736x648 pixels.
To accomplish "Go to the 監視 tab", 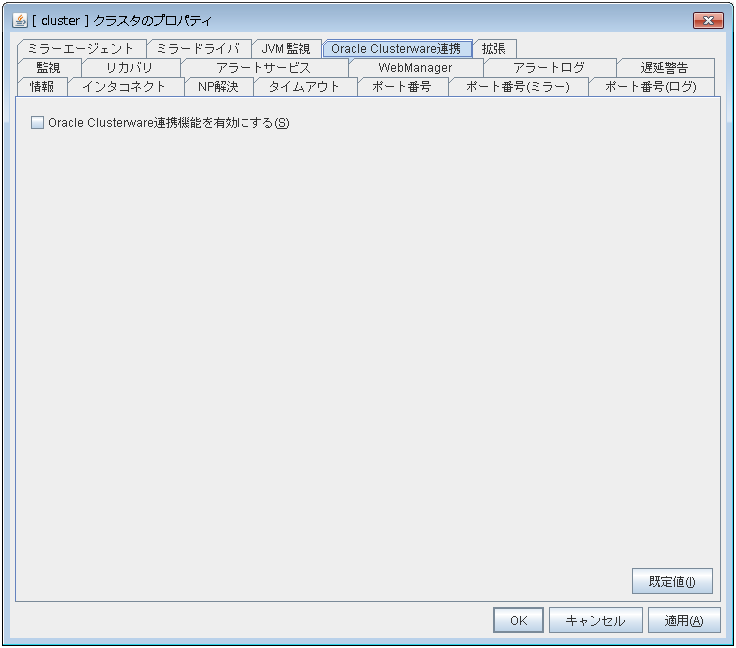I will pos(49,68).
